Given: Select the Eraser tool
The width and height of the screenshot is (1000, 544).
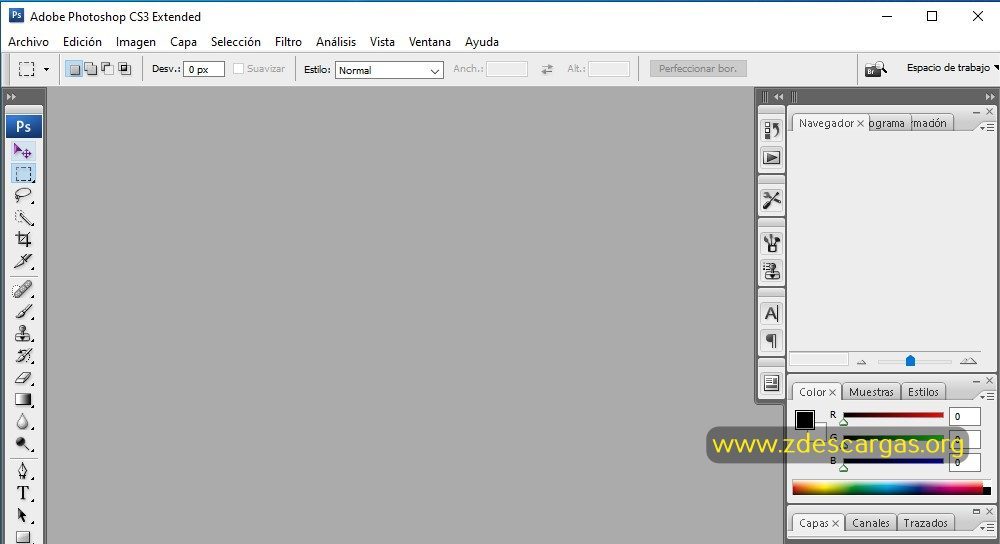Looking at the screenshot, I should tap(23, 378).
